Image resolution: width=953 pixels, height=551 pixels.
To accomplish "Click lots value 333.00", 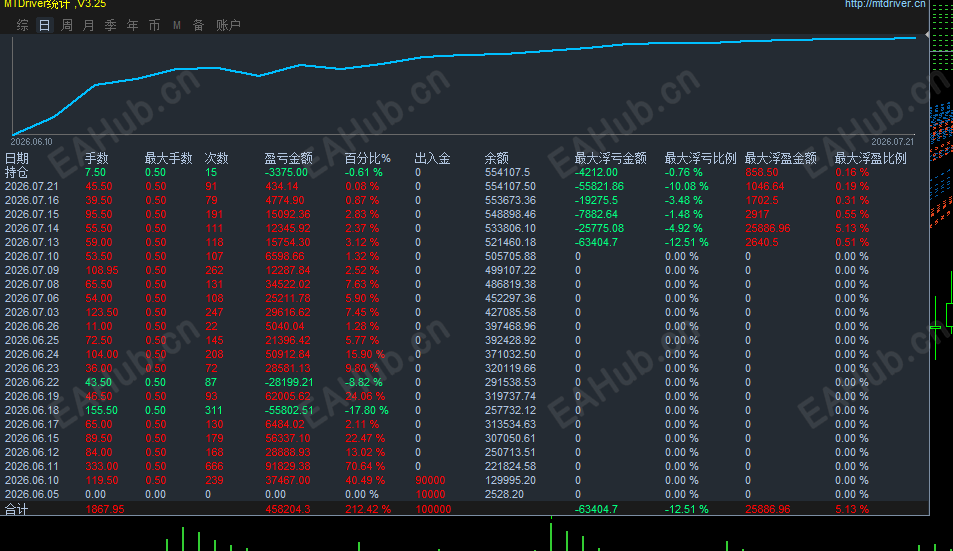I will (102, 466).
